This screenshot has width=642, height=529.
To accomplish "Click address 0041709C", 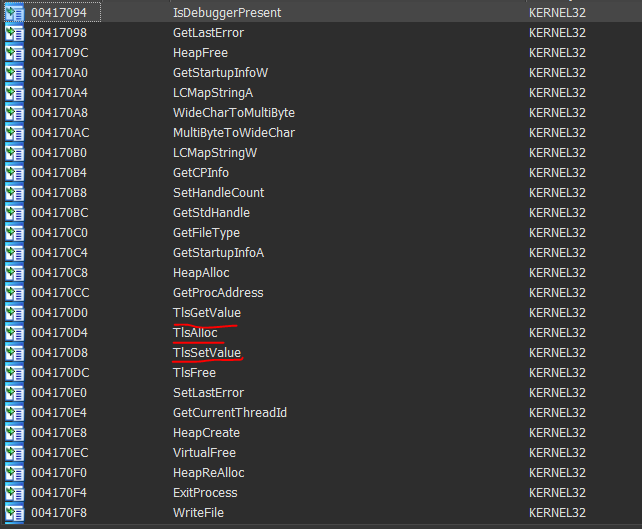I will [59, 53].
